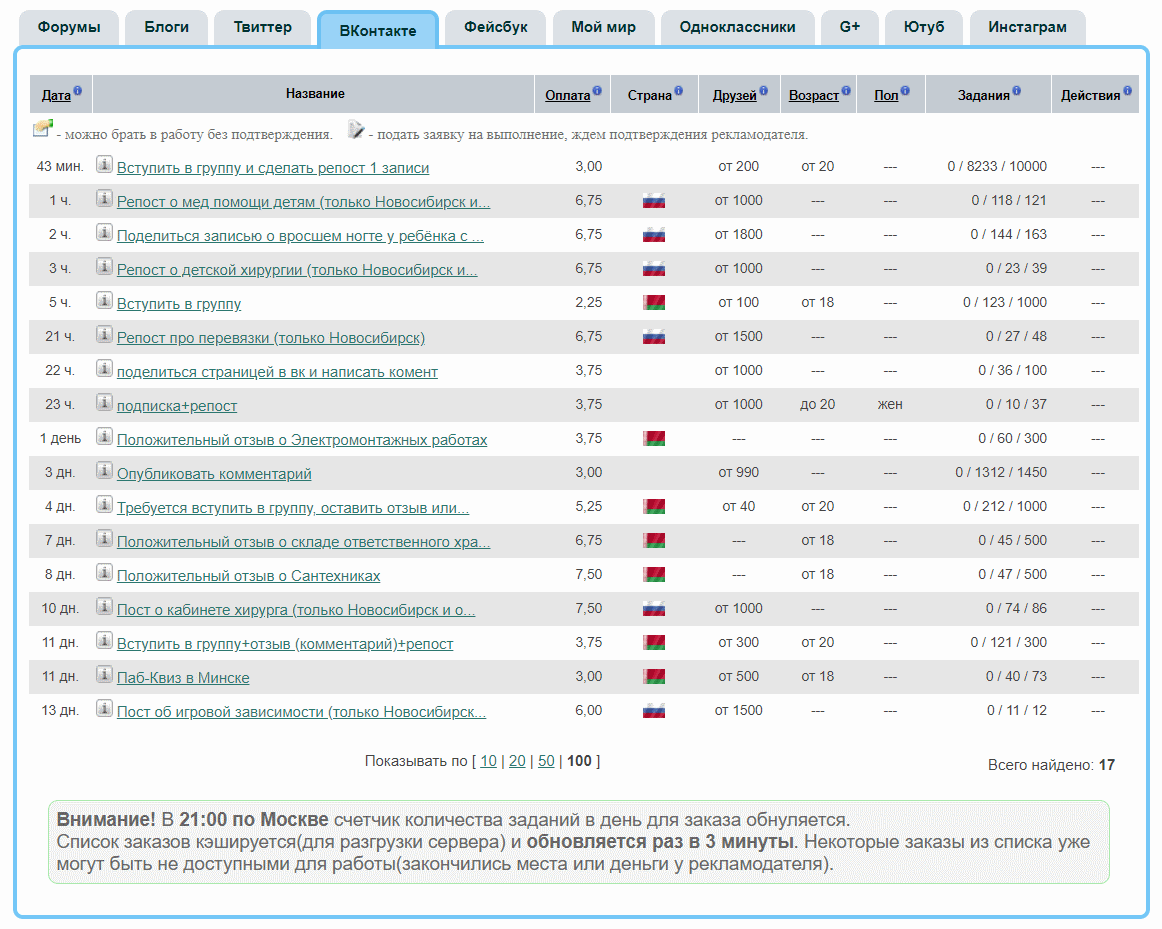The height and width of the screenshot is (929, 1162).
Task: Go to the 'Инстаграм' tab
Action: 1027,27
